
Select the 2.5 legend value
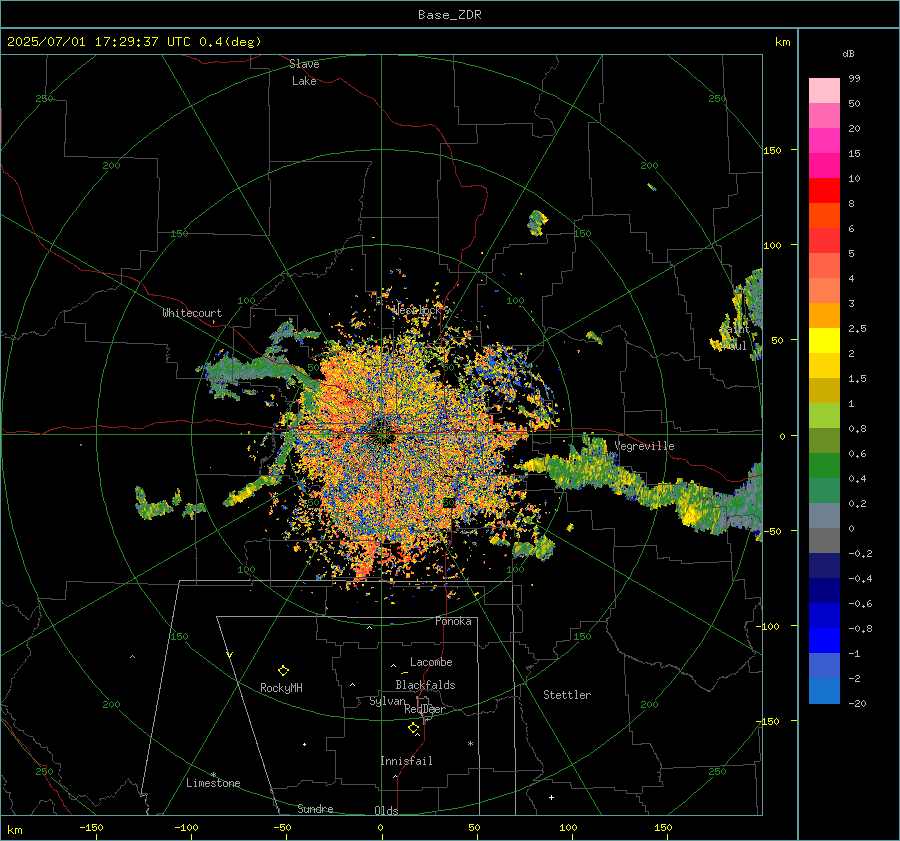click(x=857, y=328)
